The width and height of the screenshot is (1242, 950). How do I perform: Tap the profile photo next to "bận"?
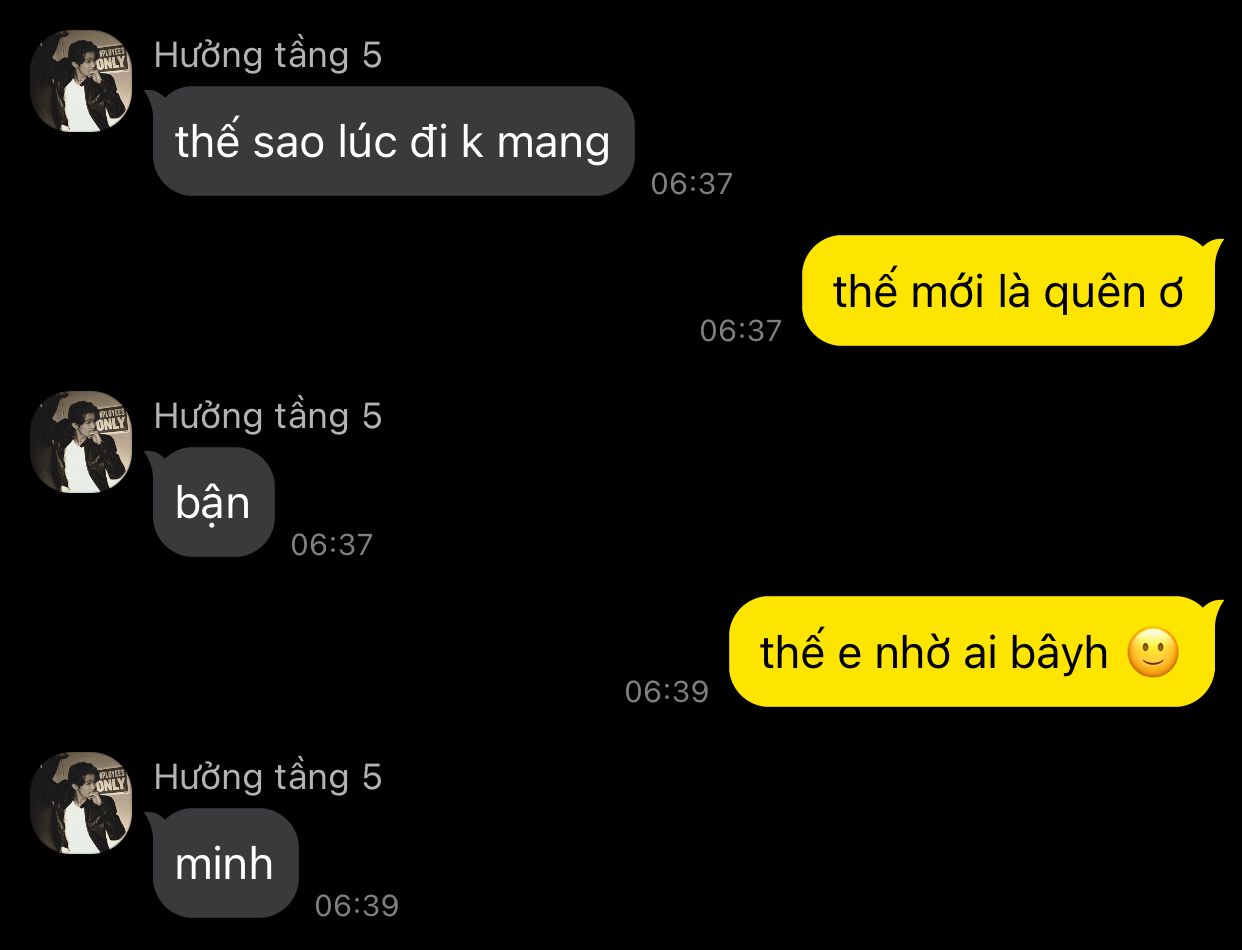point(82,442)
